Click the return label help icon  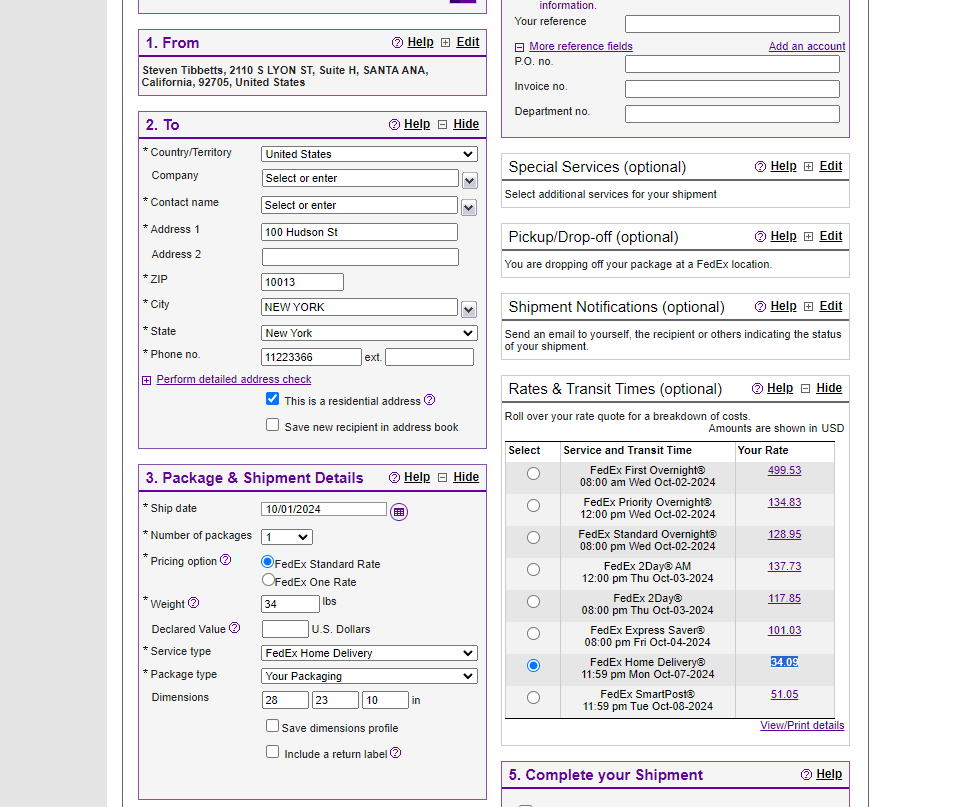395,752
